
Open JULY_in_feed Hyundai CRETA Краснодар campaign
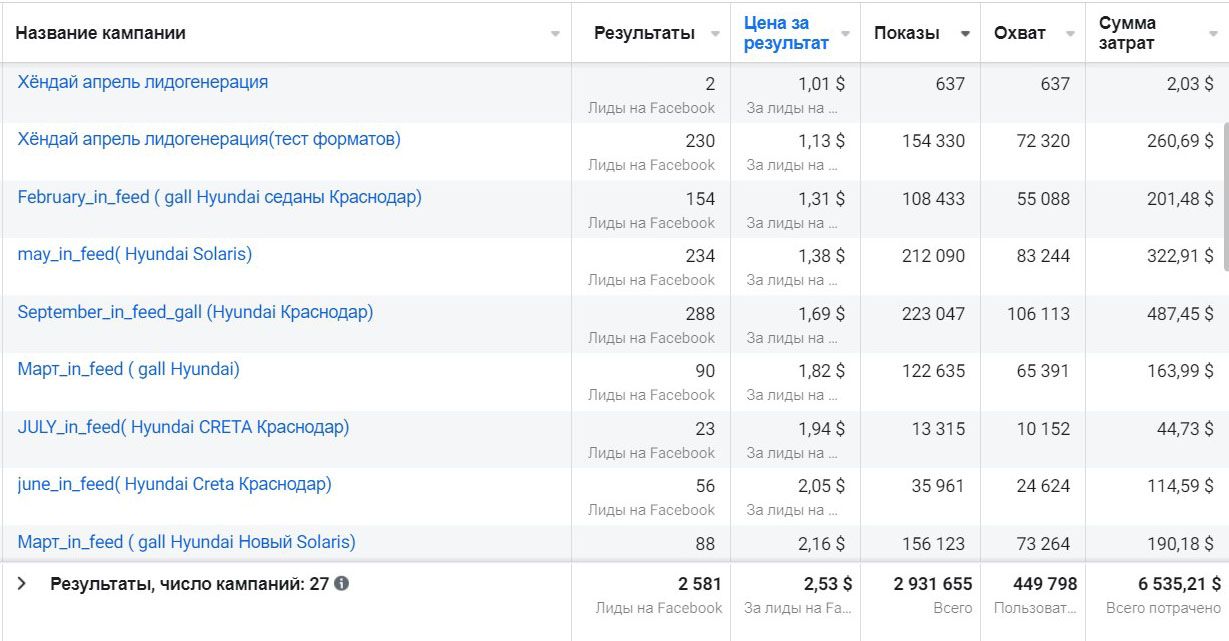point(183,427)
